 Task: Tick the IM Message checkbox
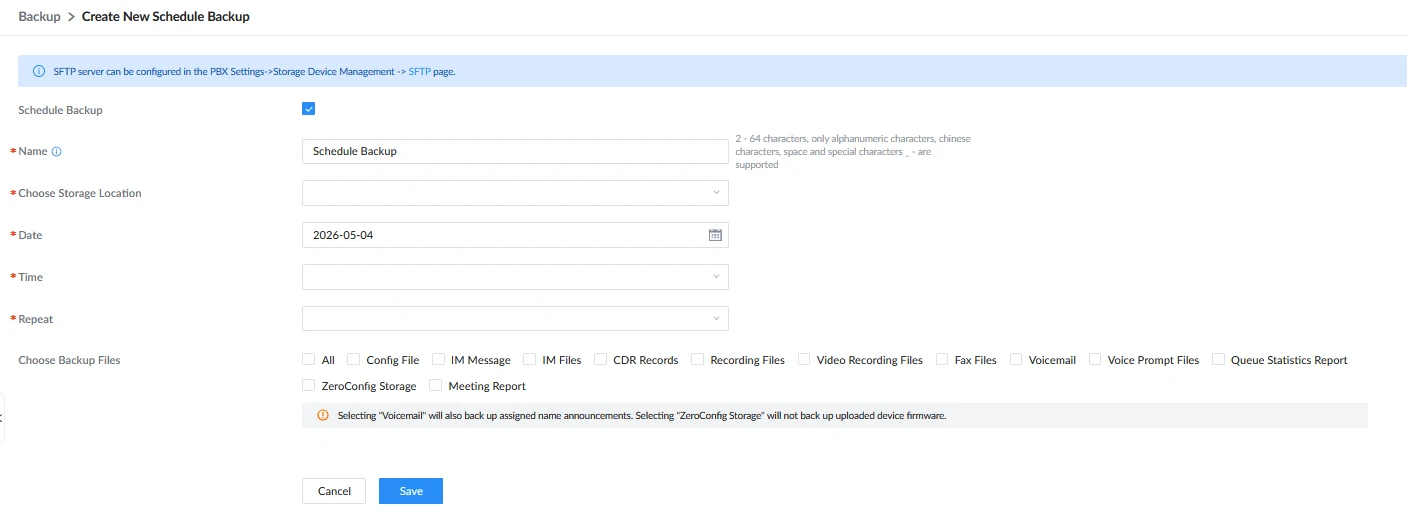438,359
